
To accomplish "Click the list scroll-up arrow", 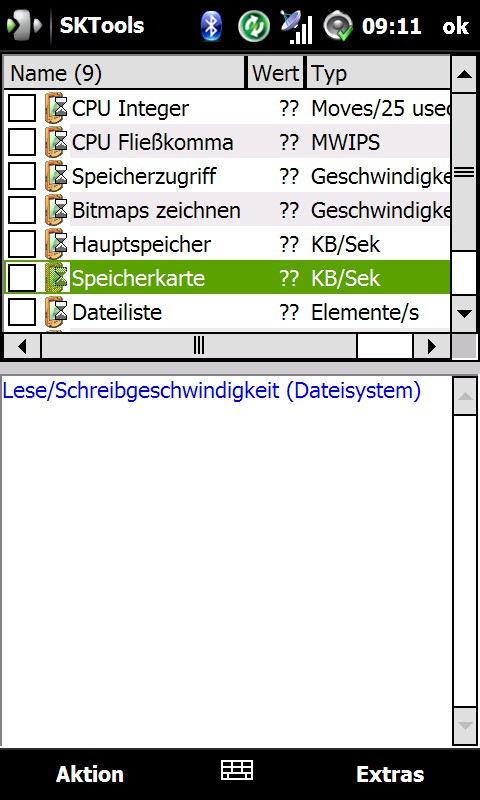I will tap(464, 74).
